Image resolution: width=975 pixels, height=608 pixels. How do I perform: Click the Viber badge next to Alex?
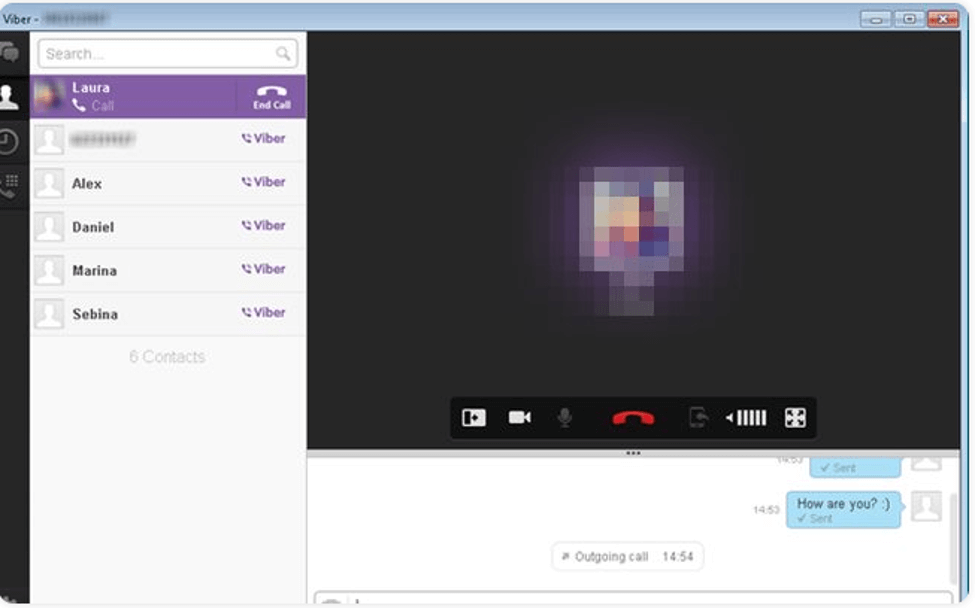pos(264,182)
